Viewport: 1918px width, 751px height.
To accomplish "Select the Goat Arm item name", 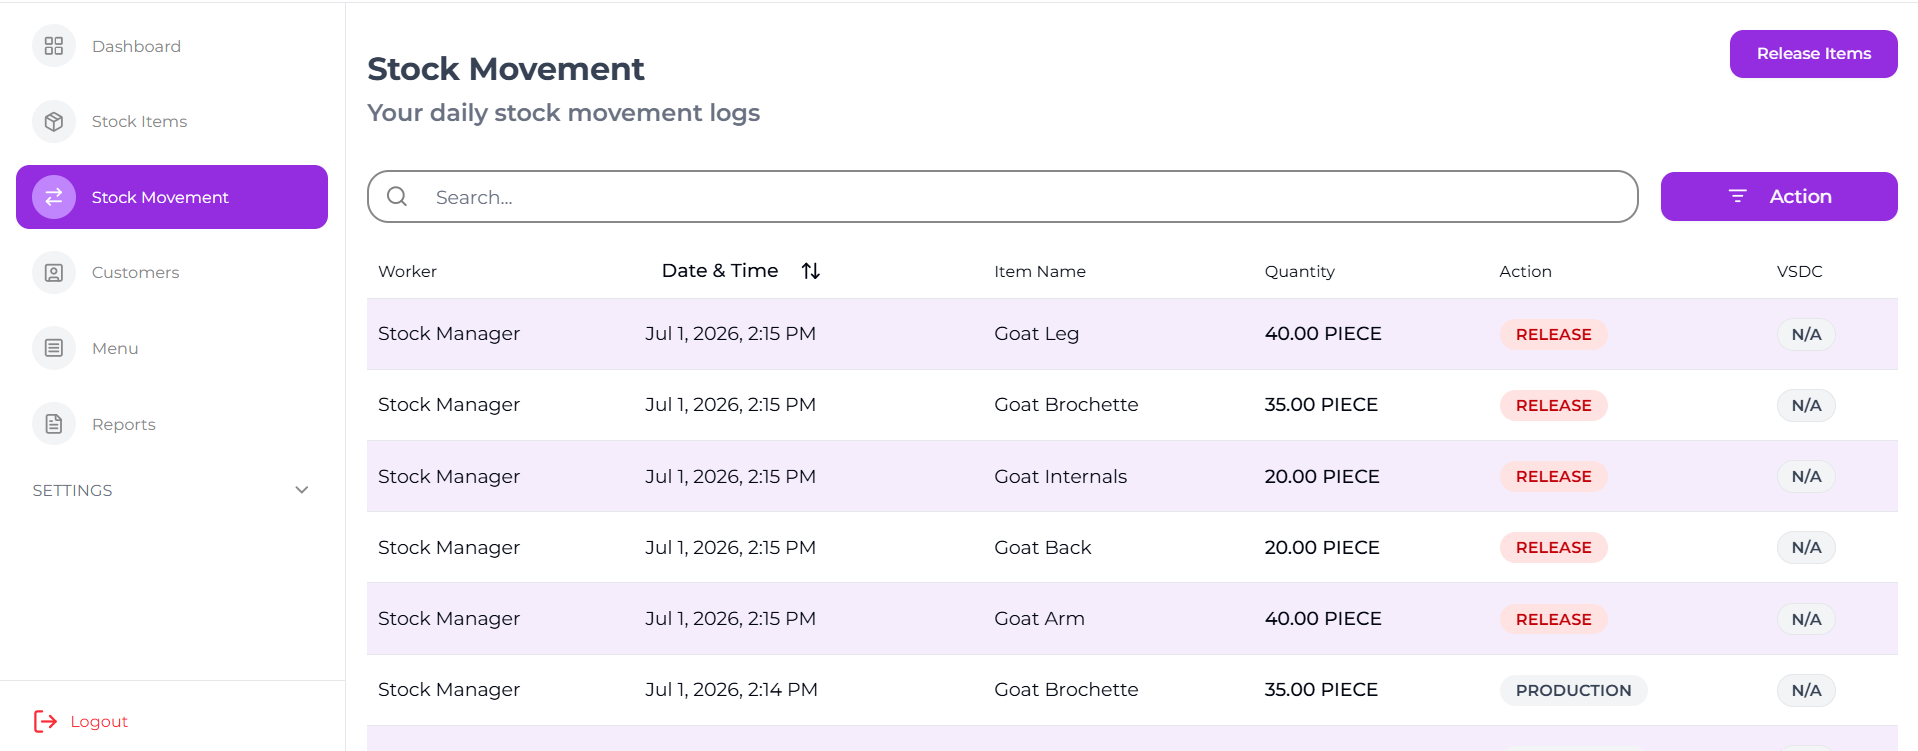I will pyautogui.click(x=1039, y=619).
